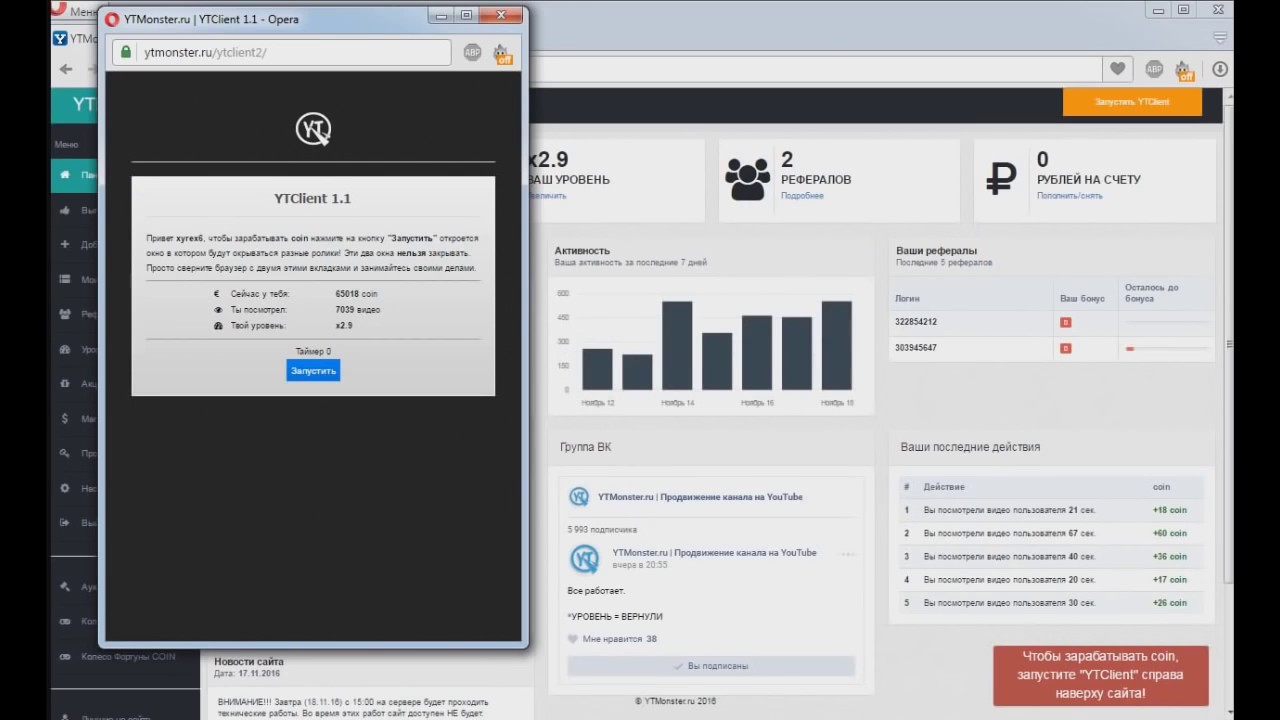Click the large referrals people icon

click(748, 179)
